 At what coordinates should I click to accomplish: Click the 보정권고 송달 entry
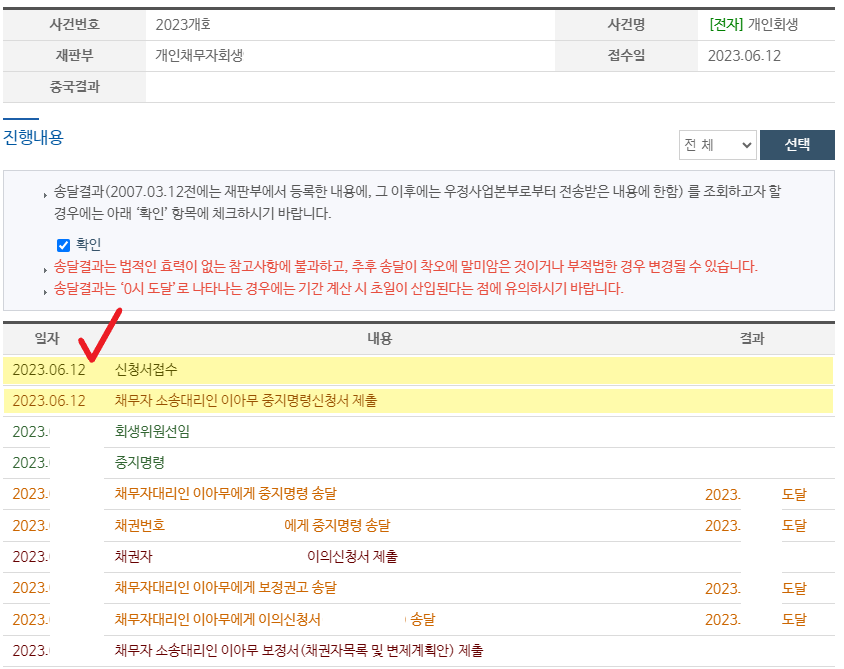point(225,587)
